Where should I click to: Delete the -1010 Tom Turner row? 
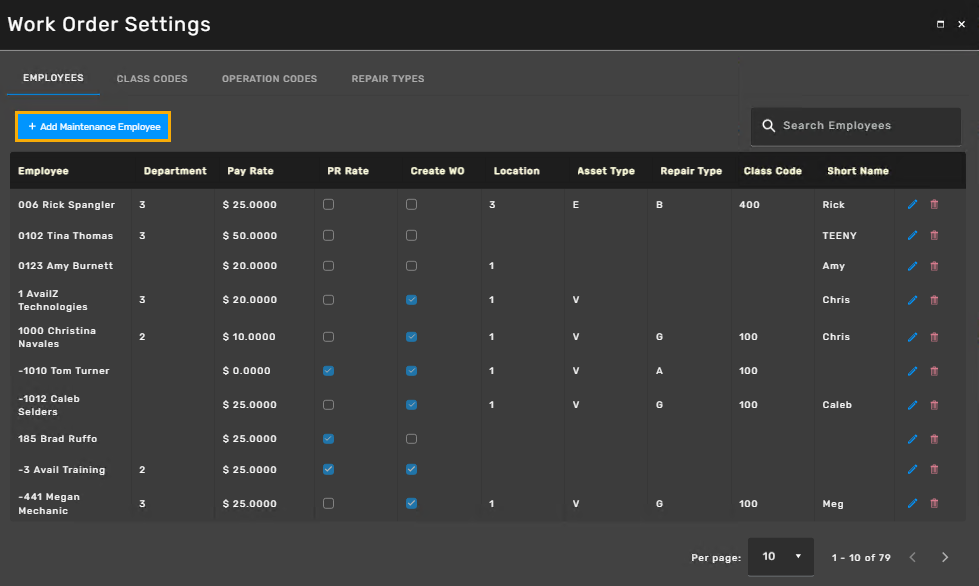(934, 371)
